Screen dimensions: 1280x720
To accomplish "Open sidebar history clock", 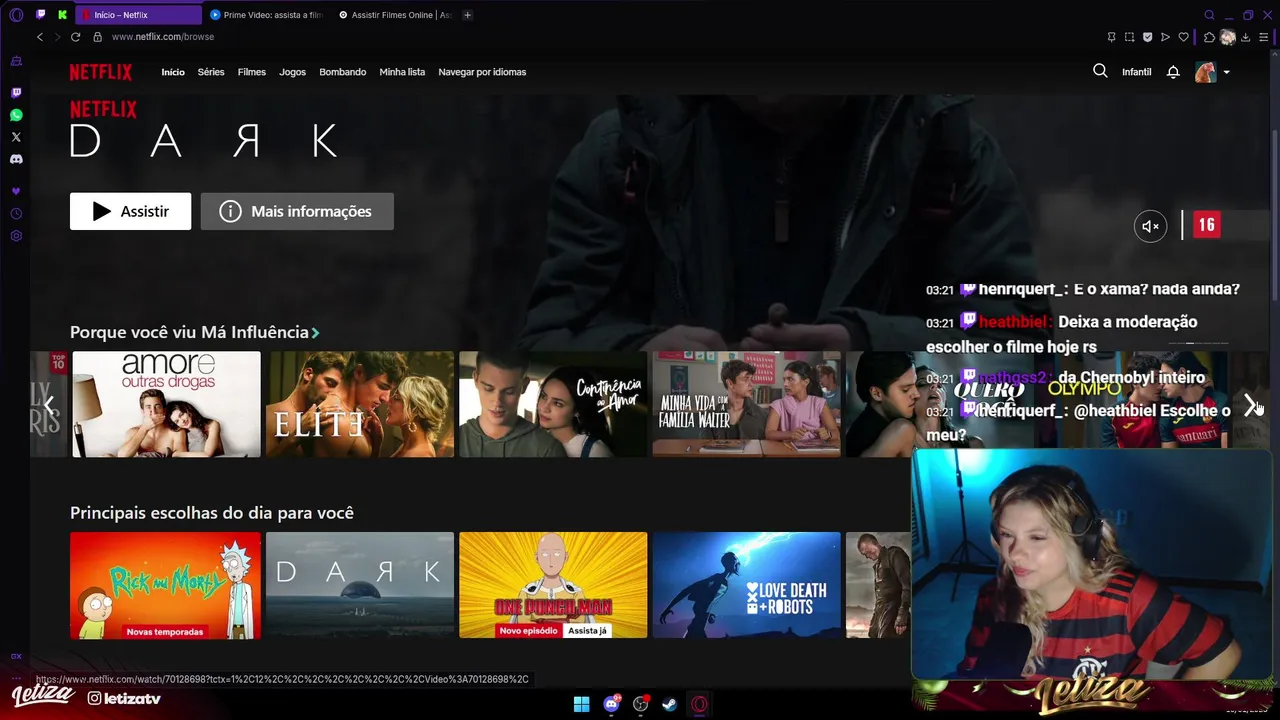I will point(16,214).
